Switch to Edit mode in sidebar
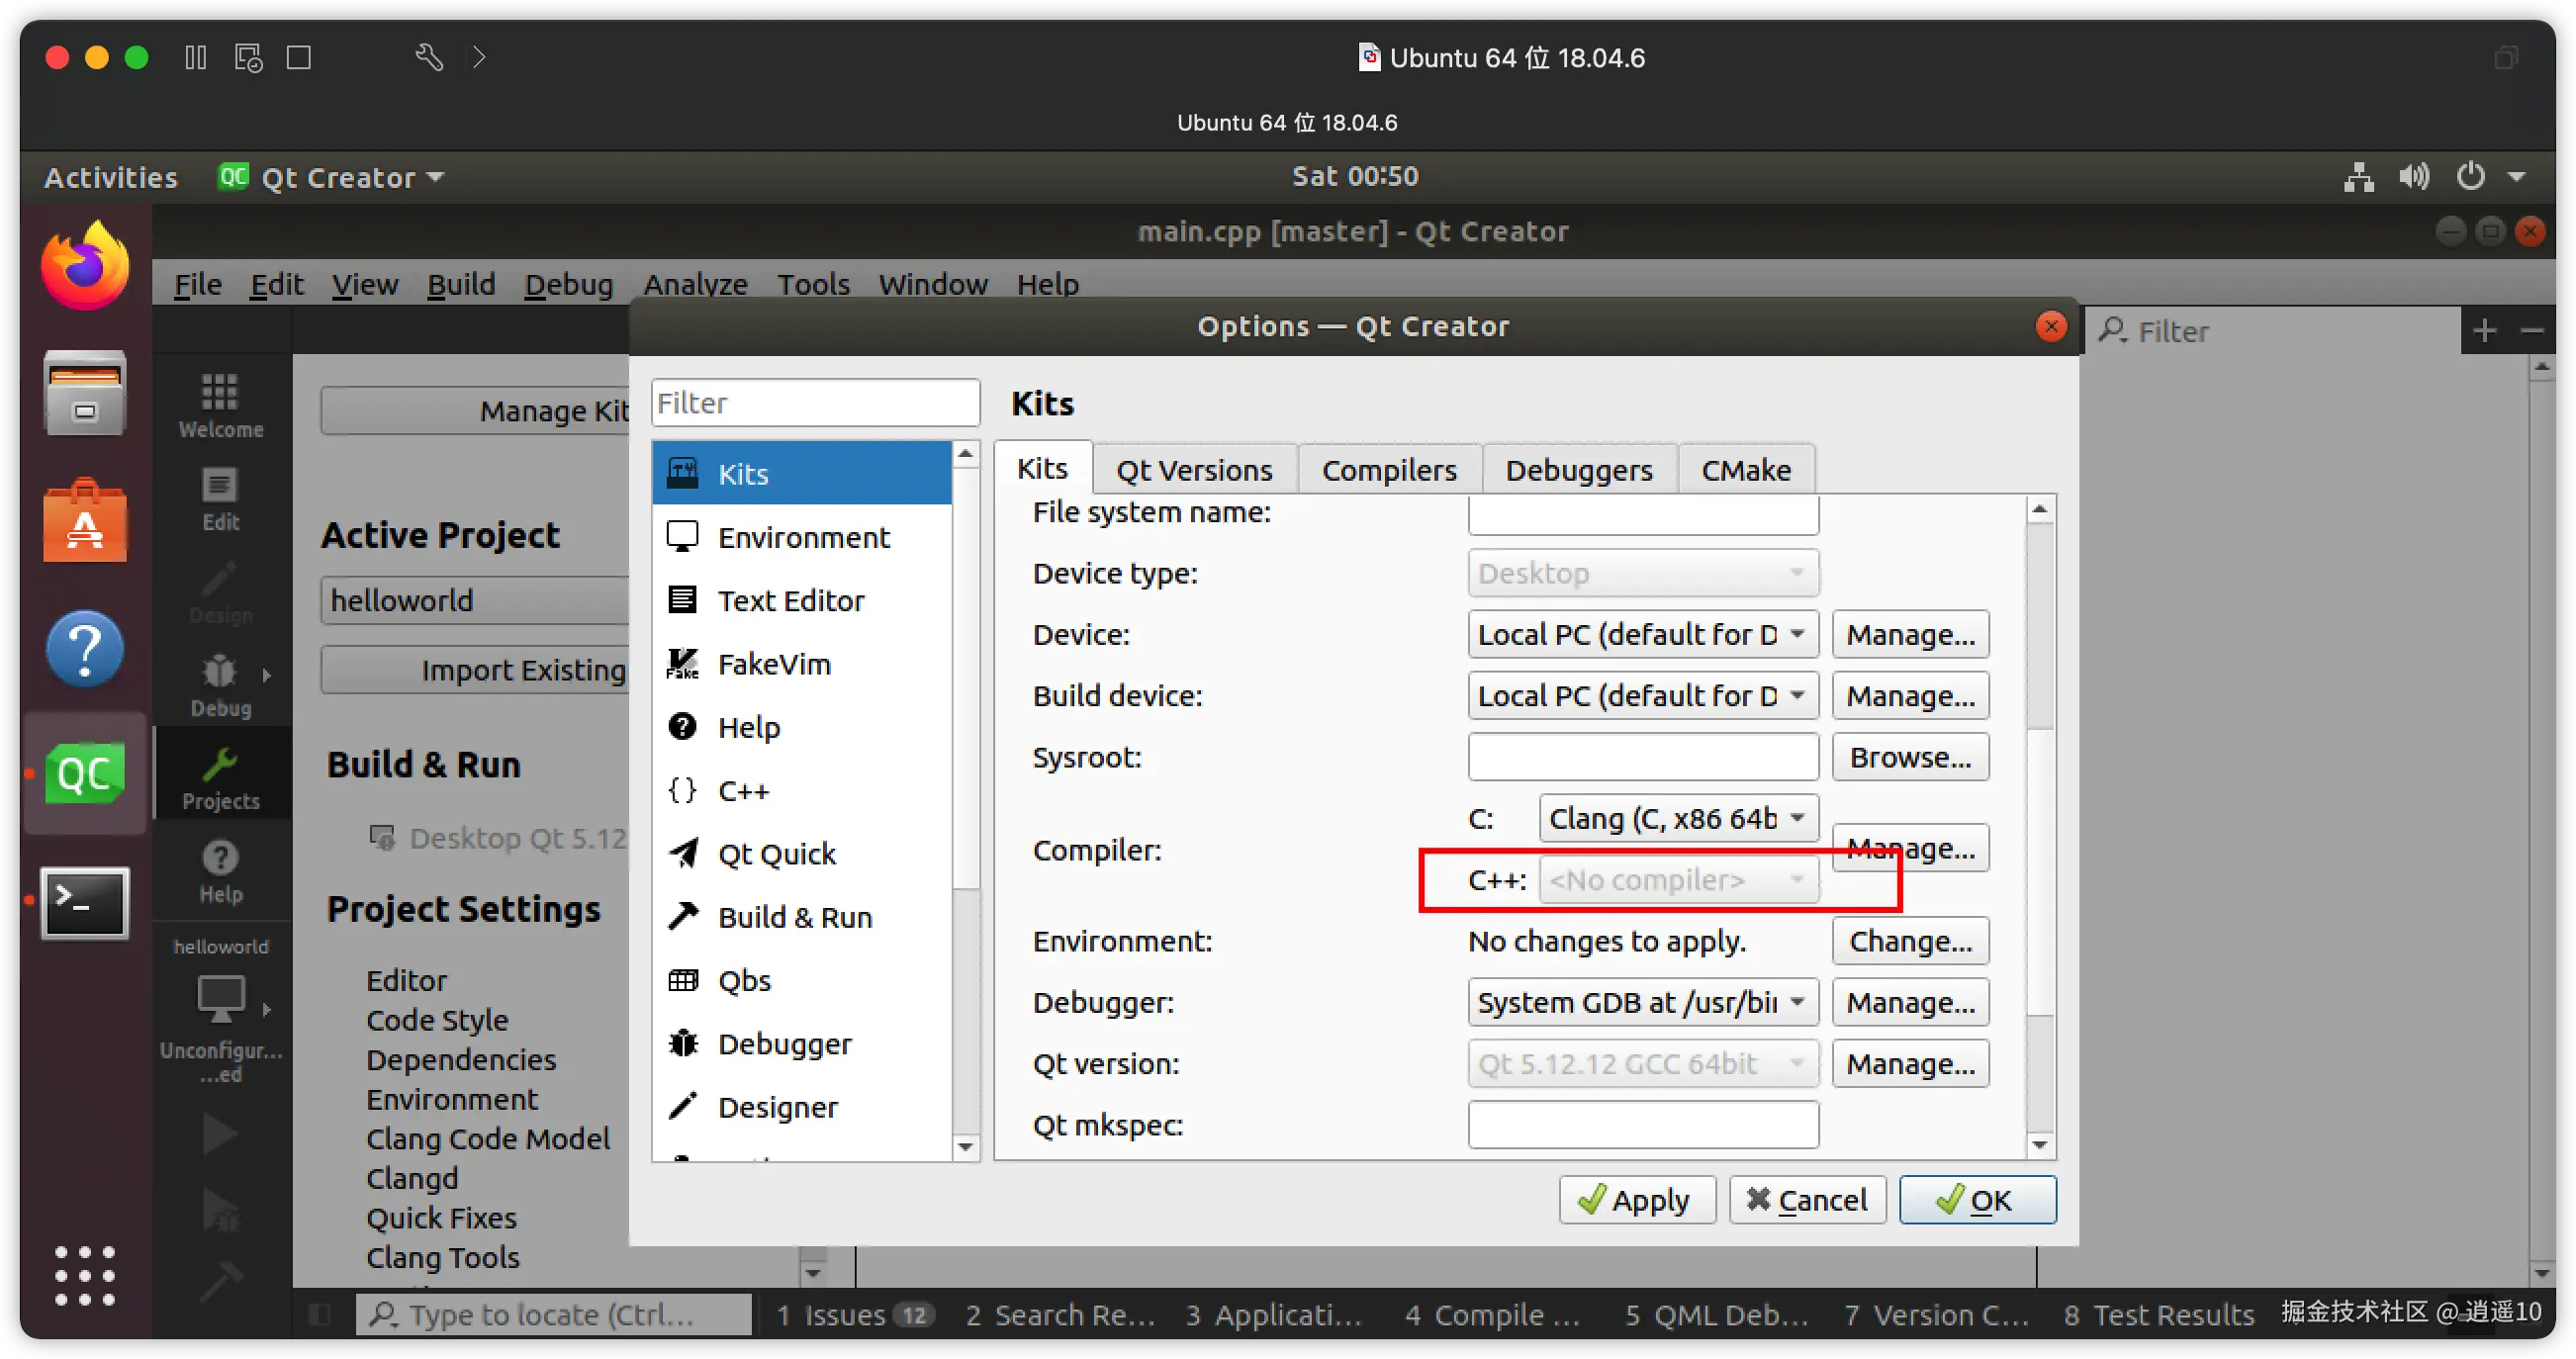Image resolution: width=2576 pixels, height=1359 pixels. (220, 498)
